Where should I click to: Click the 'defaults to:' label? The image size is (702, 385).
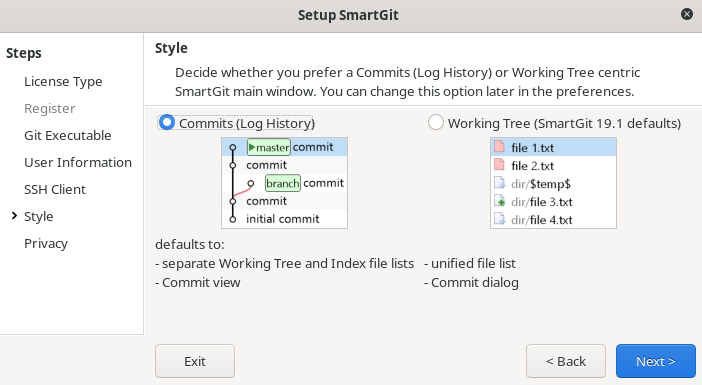pyautogui.click(x=190, y=244)
